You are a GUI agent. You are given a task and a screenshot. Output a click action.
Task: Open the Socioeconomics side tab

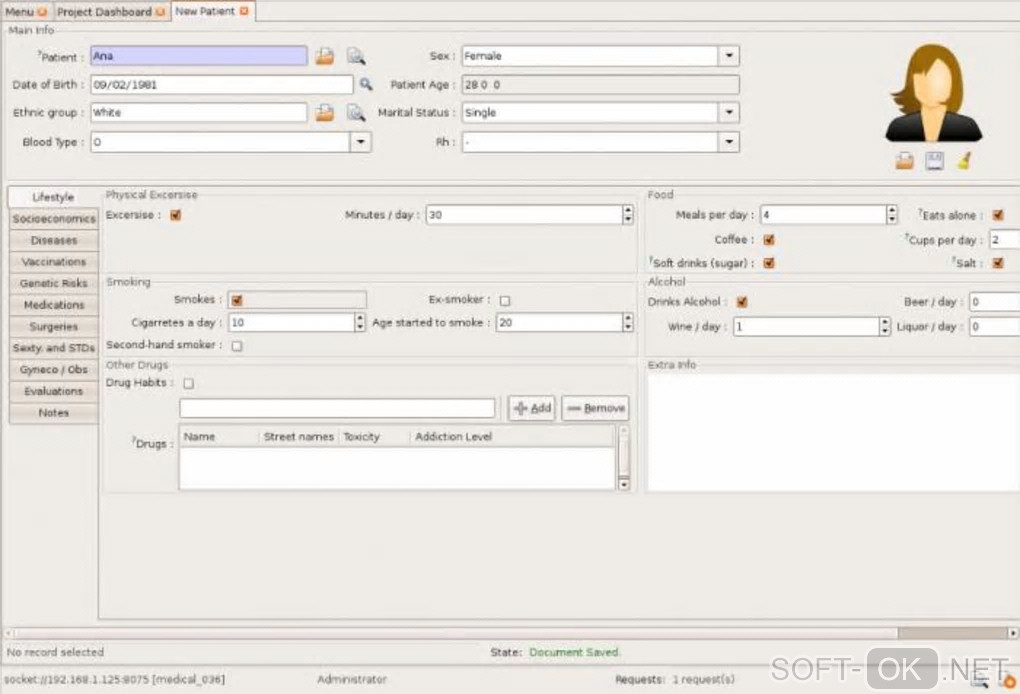(x=53, y=219)
